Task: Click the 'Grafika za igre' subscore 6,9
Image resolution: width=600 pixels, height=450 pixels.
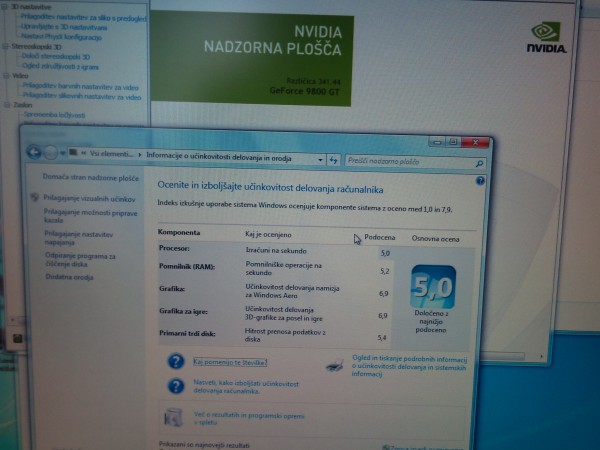Action: (x=383, y=316)
